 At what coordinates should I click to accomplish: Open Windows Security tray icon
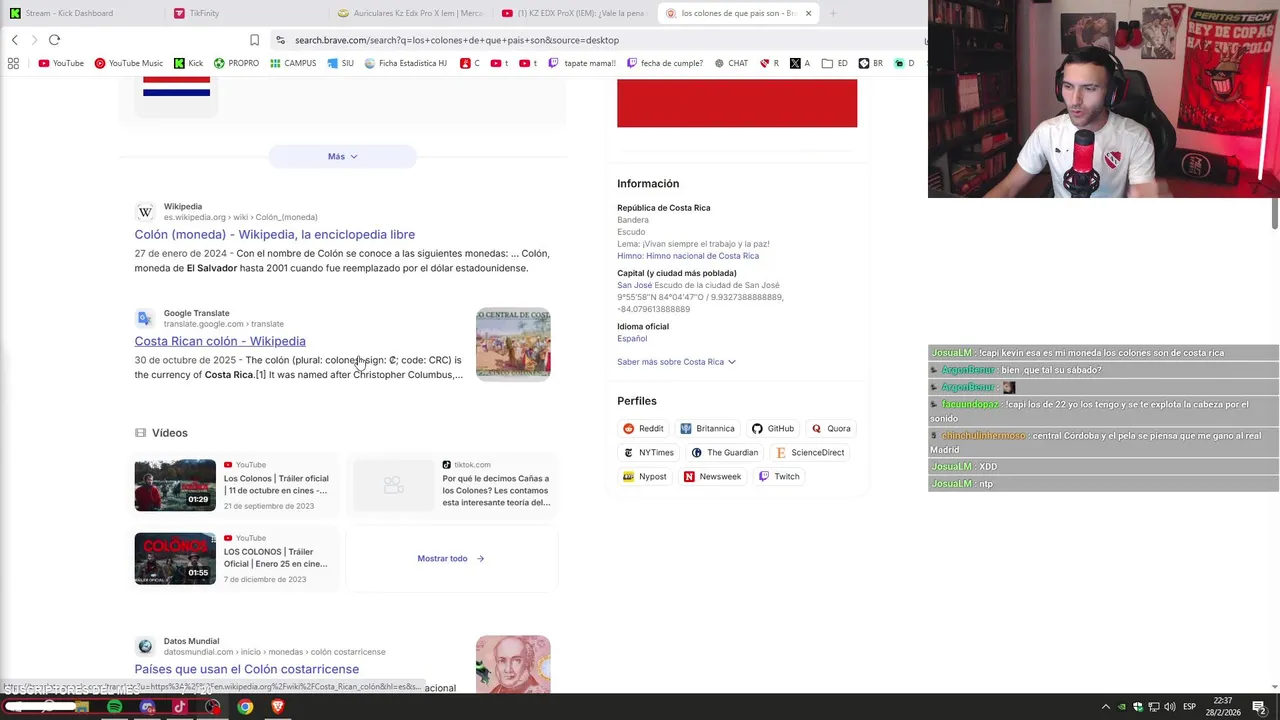pyautogui.click(x=1137, y=707)
